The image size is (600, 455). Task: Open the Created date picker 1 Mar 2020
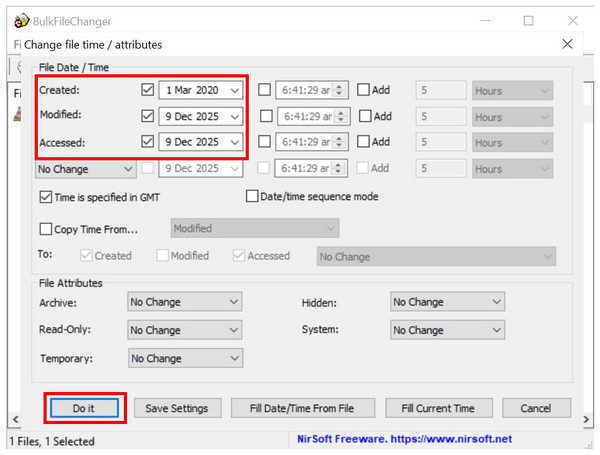point(201,90)
